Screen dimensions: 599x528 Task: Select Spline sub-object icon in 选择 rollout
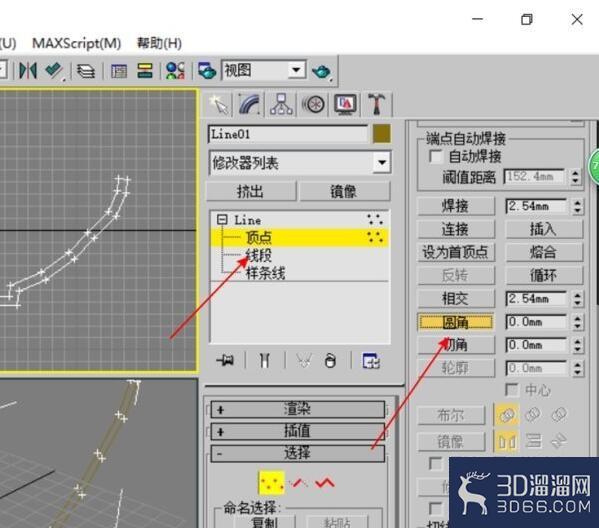pyautogui.click(x=325, y=483)
